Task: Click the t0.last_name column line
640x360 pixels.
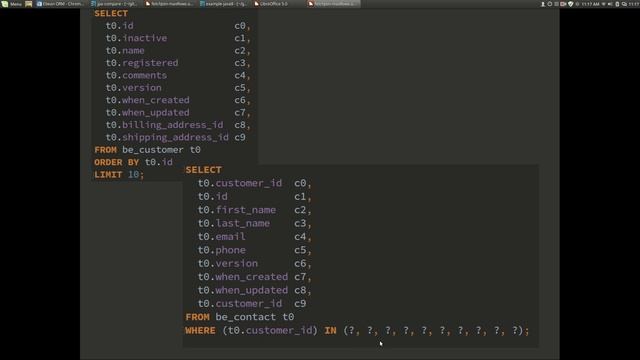Action: [x=255, y=223]
